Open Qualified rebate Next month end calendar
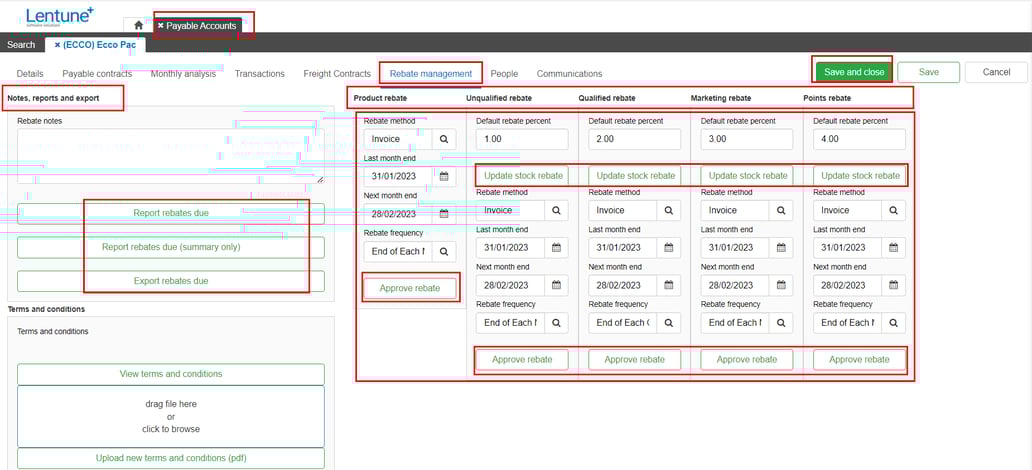The width and height of the screenshot is (1032, 470). (x=669, y=285)
